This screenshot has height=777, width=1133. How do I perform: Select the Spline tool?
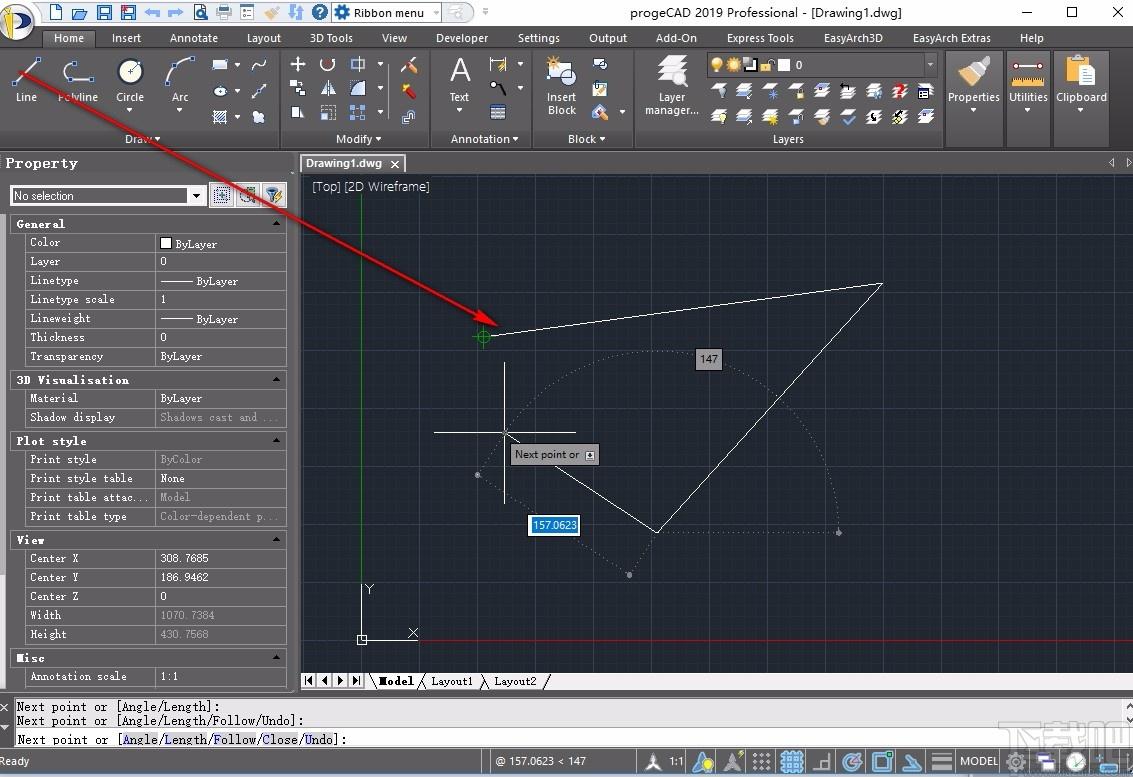tap(259, 65)
